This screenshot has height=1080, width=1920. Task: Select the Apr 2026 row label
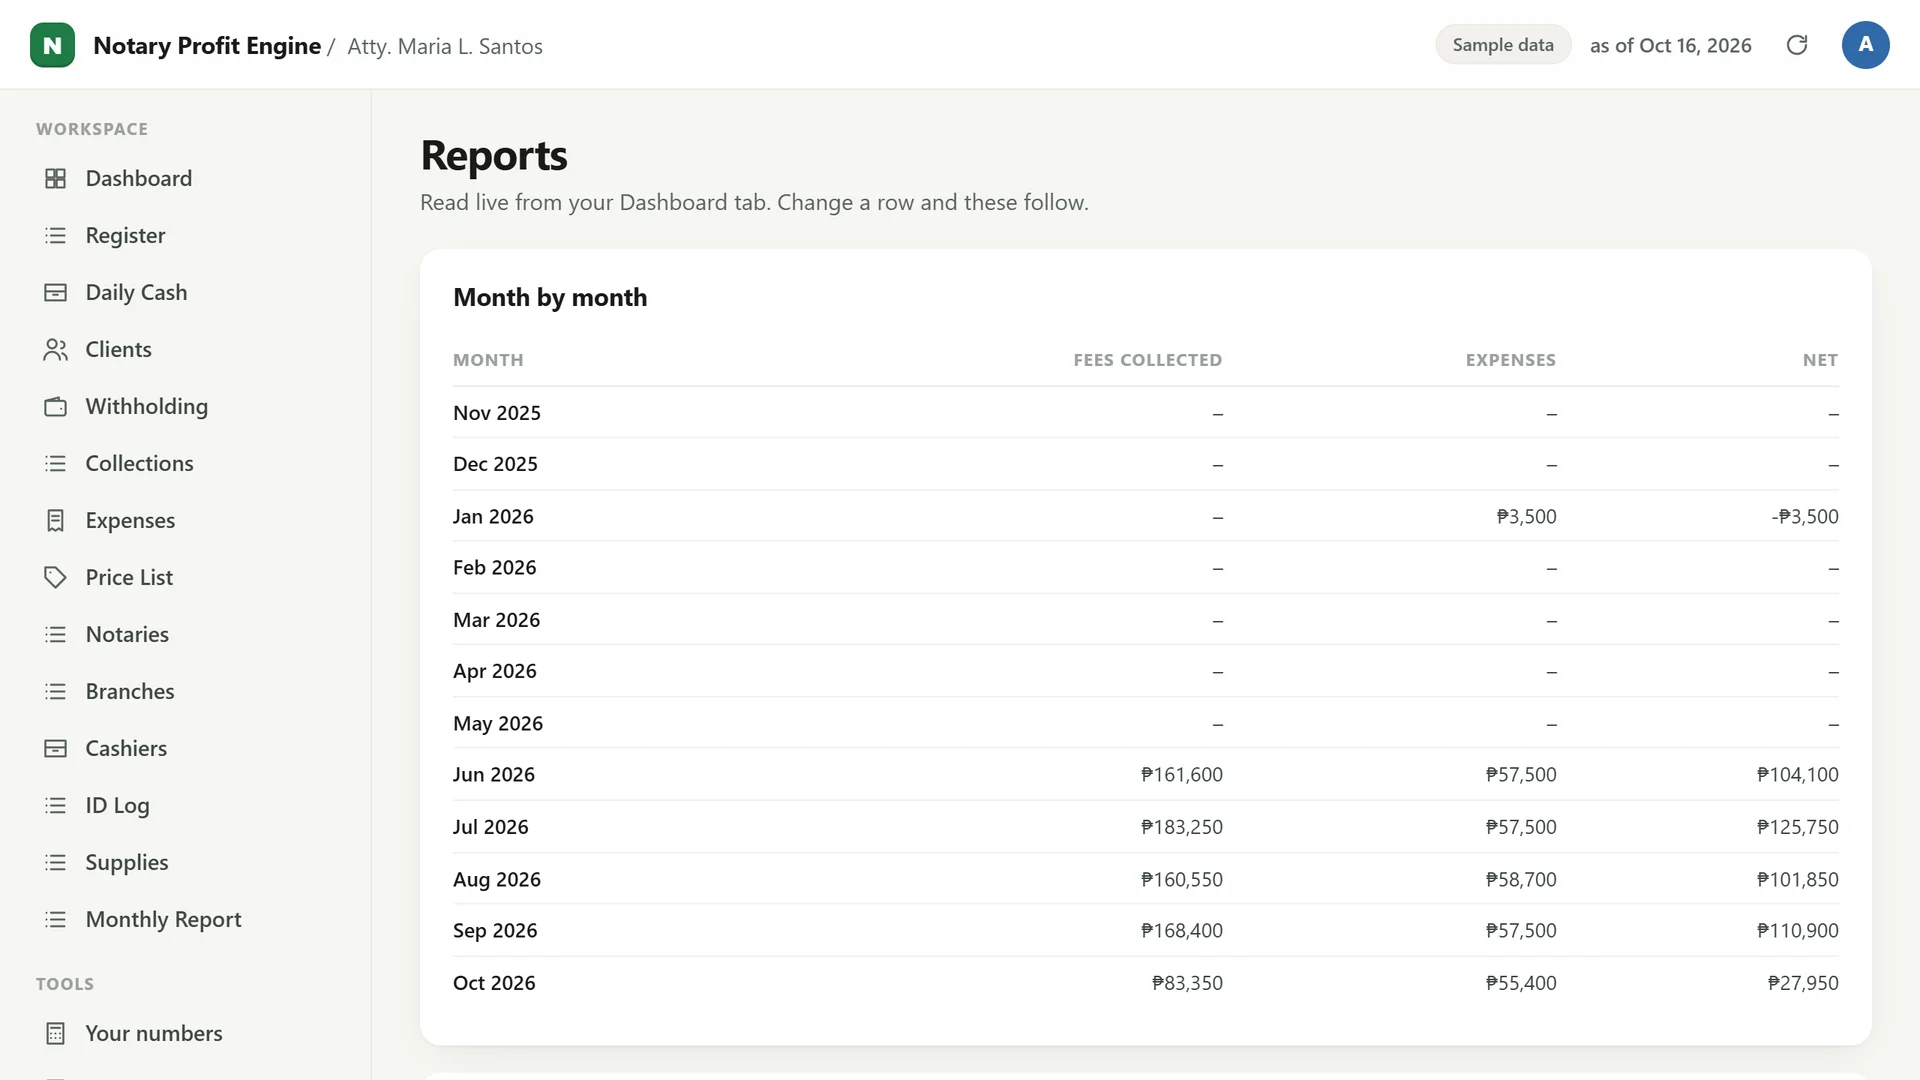pos(494,671)
